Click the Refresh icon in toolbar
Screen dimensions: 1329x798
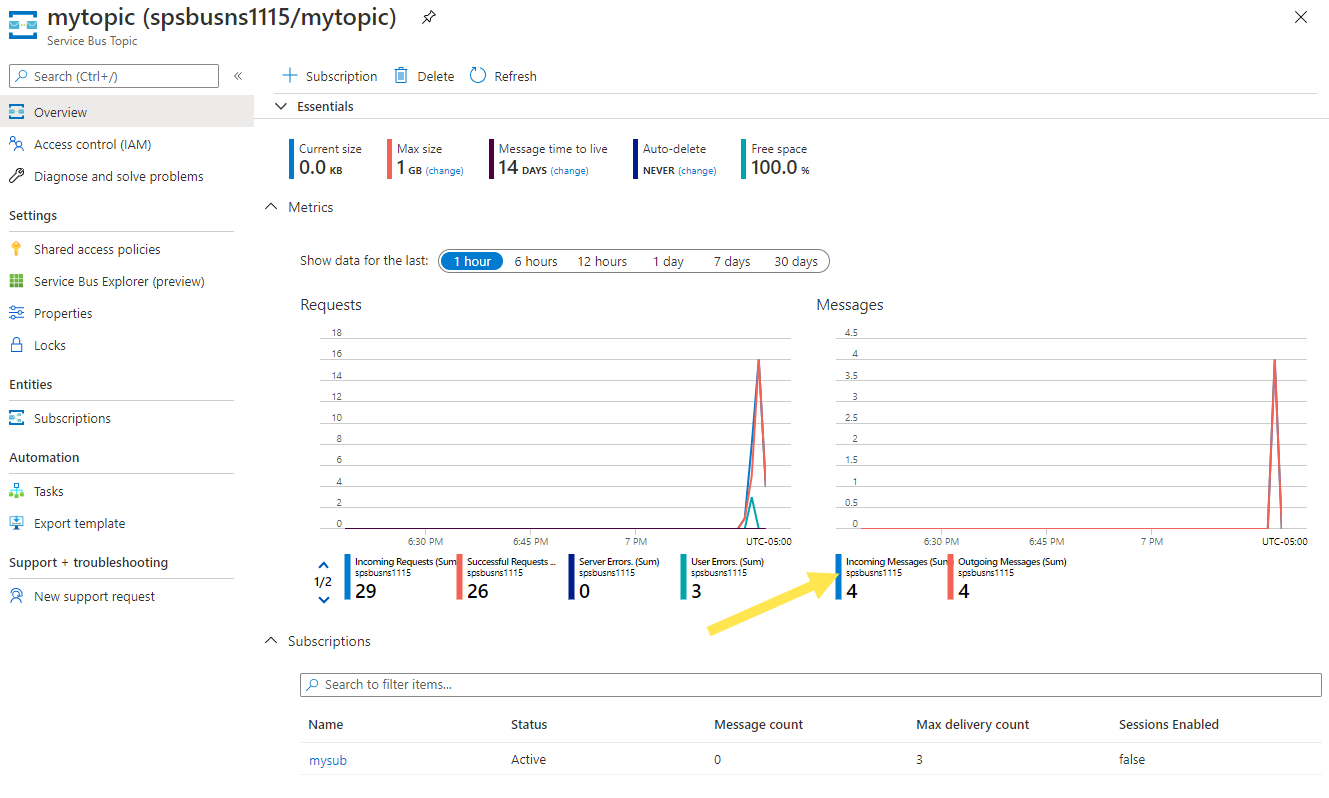[x=478, y=76]
